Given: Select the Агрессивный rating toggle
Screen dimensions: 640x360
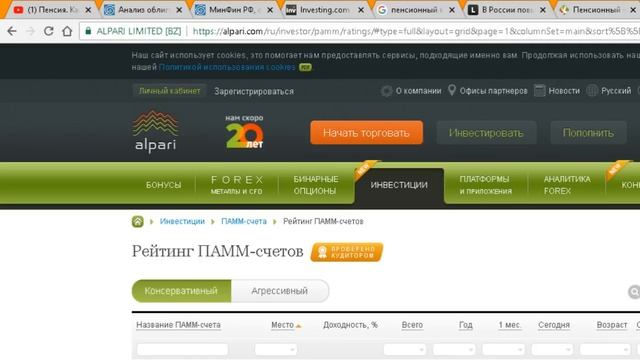Looking at the screenshot, I should pos(280,291).
